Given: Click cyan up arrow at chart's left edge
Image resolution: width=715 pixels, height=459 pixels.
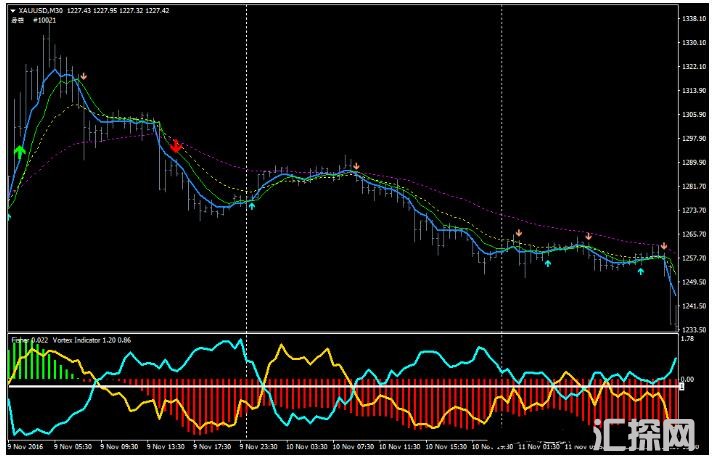Looking at the screenshot, I should click(x=9, y=216).
